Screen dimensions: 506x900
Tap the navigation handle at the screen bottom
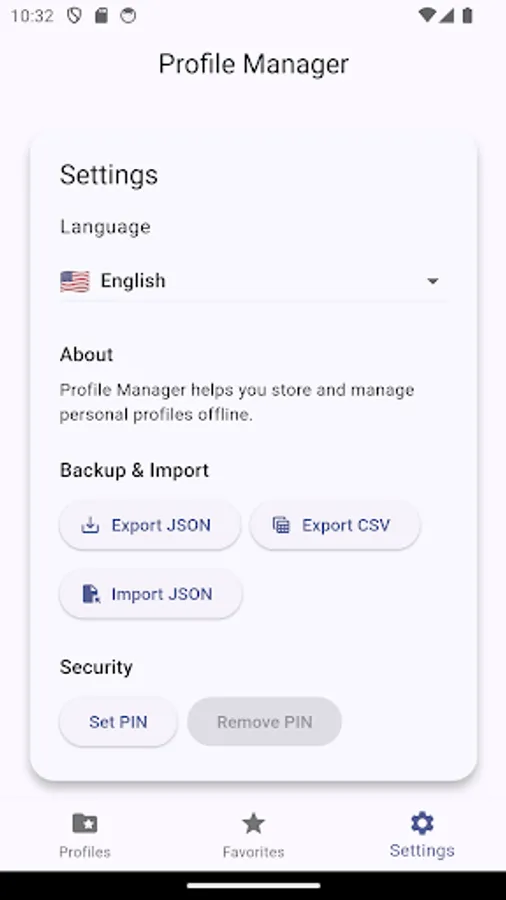pos(253,886)
